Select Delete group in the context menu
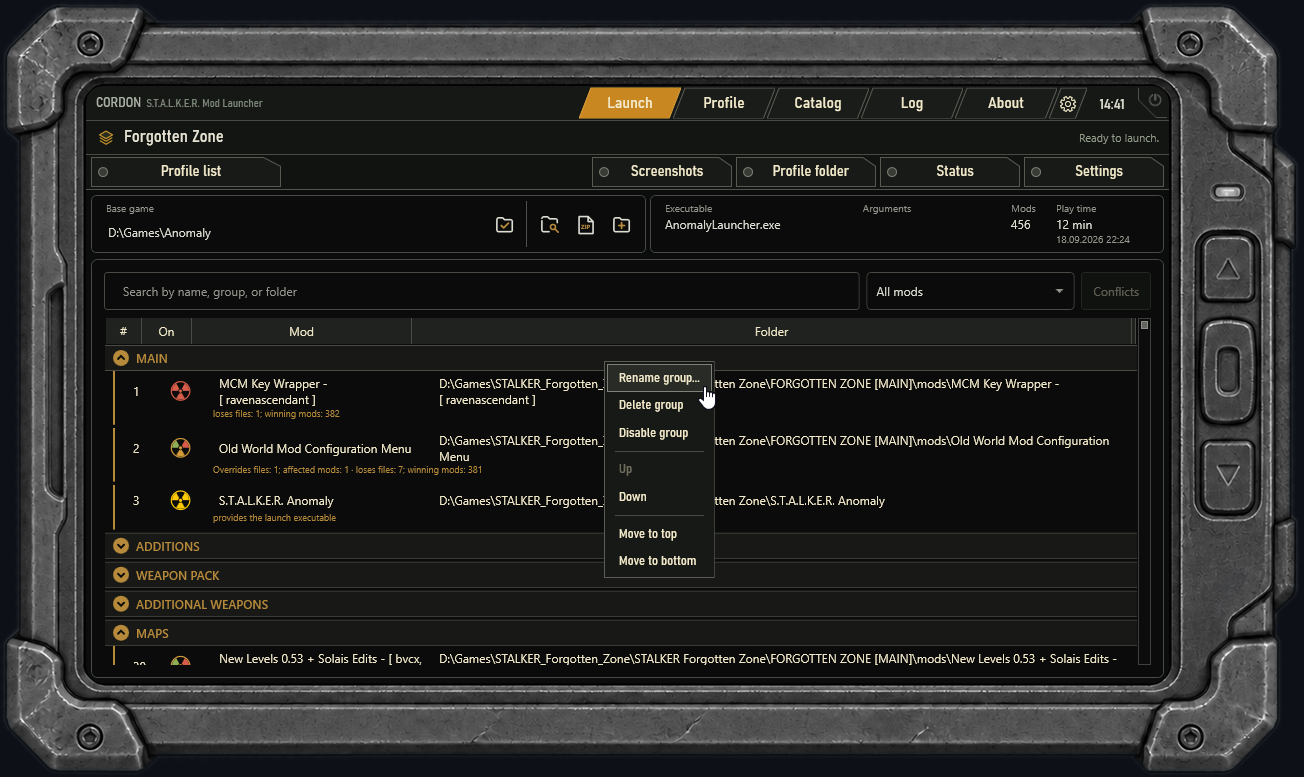 (x=659, y=405)
